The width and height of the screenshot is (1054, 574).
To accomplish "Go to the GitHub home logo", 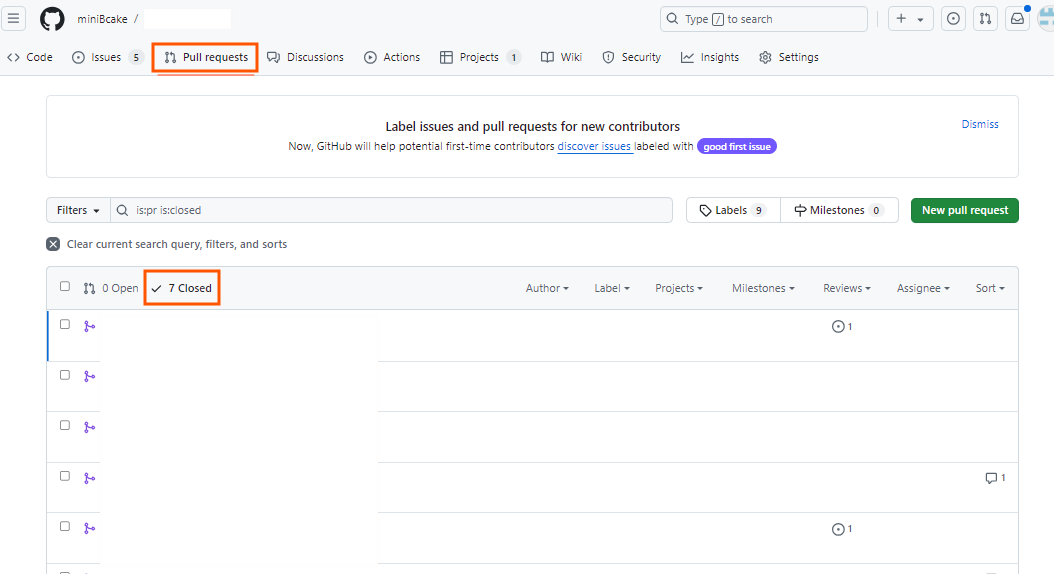I will 52,19.
